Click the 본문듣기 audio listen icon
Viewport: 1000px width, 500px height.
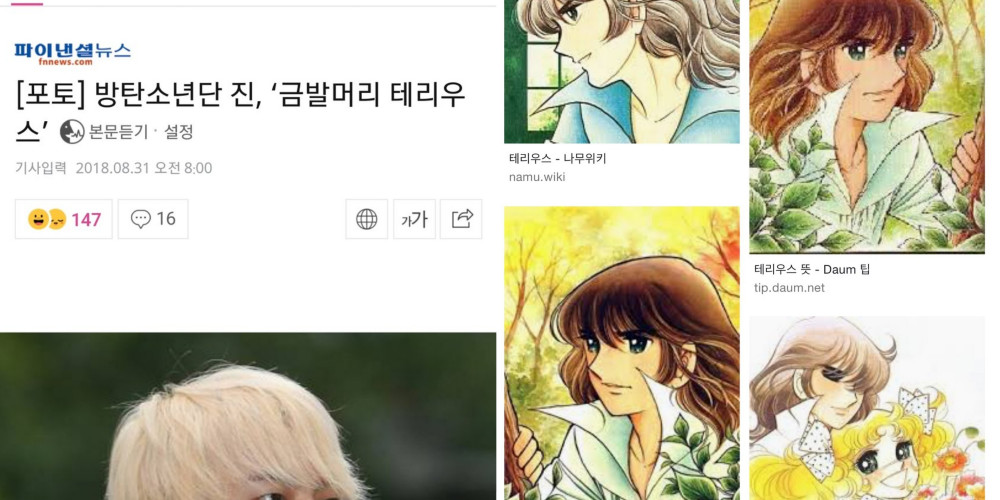pos(72,132)
